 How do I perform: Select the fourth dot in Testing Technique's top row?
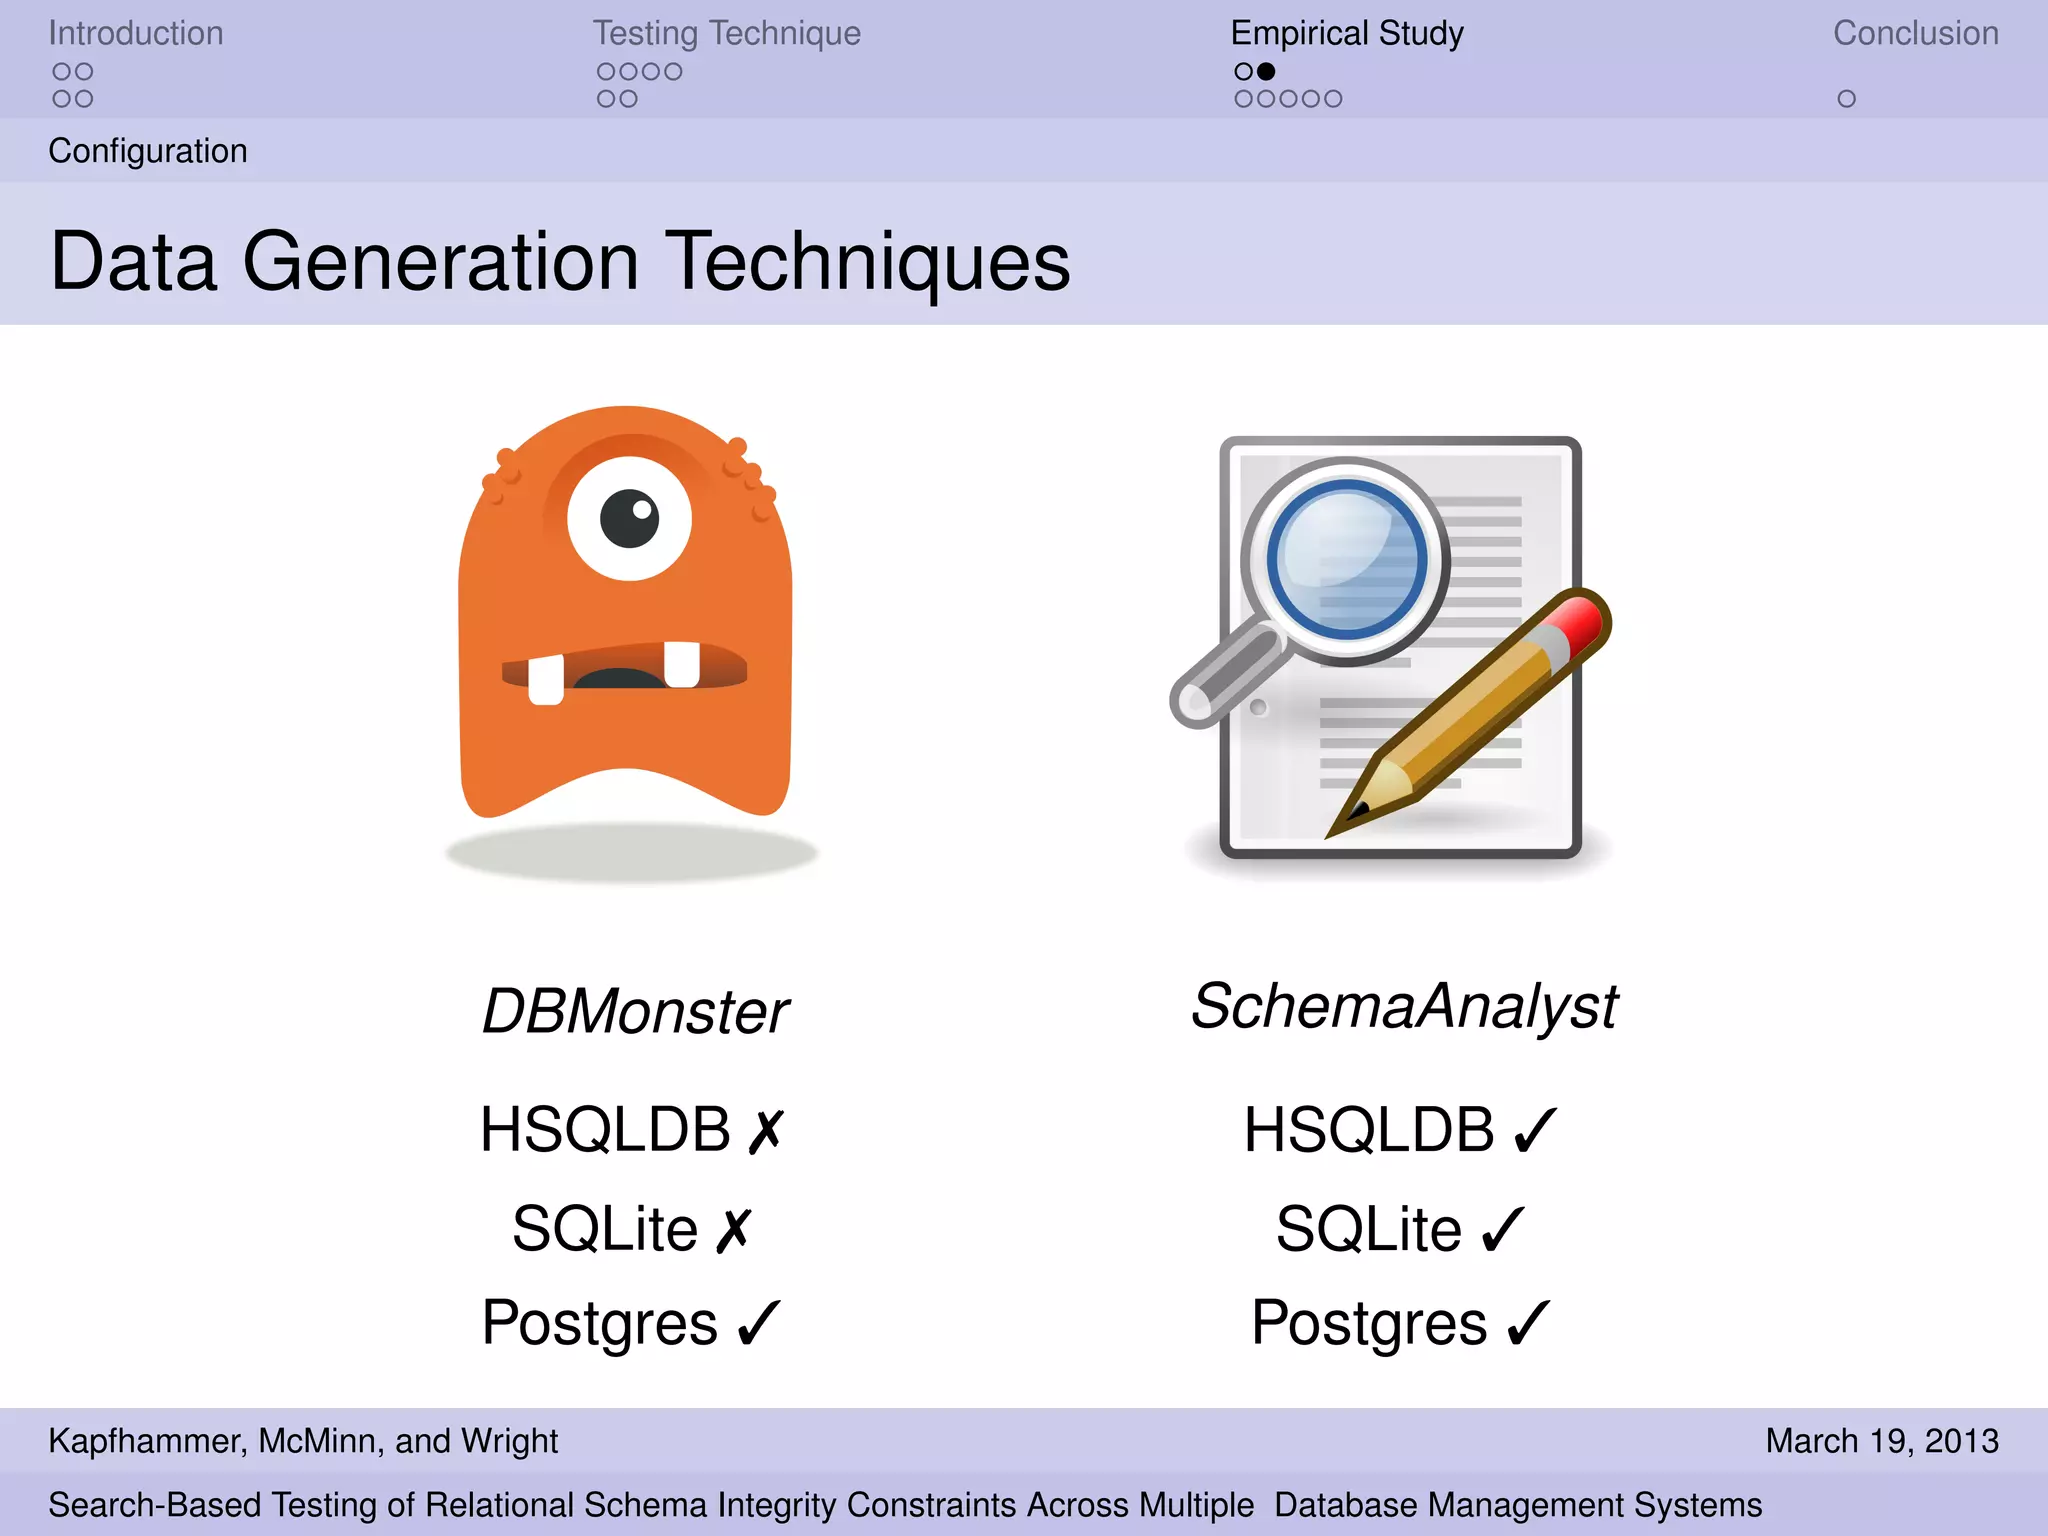(x=673, y=72)
